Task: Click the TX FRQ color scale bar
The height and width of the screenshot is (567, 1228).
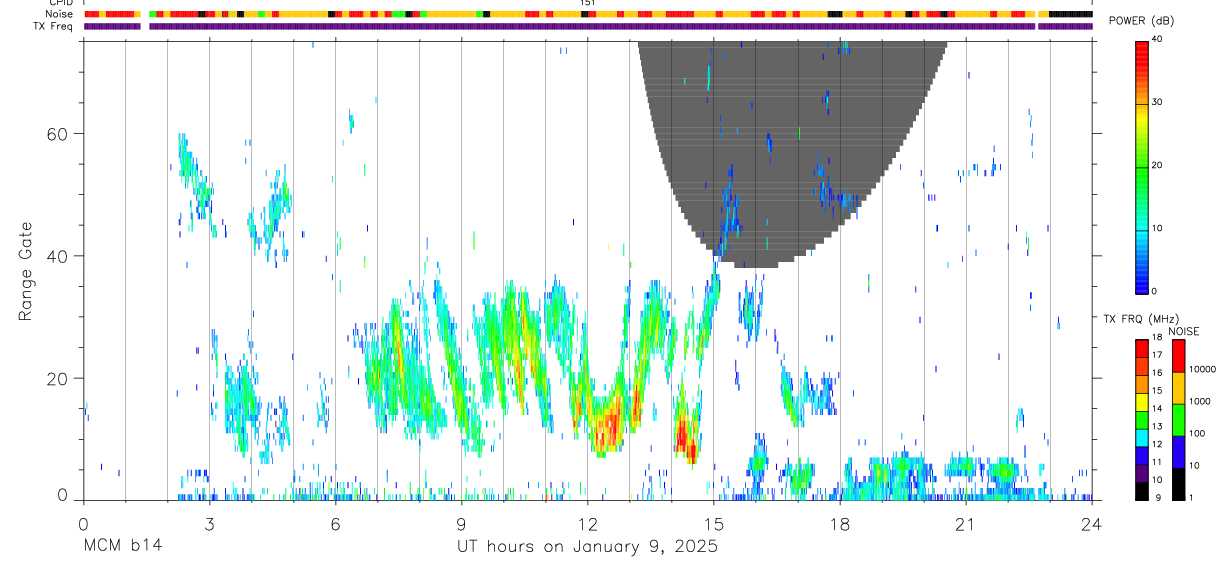Action: click(x=1142, y=420)
